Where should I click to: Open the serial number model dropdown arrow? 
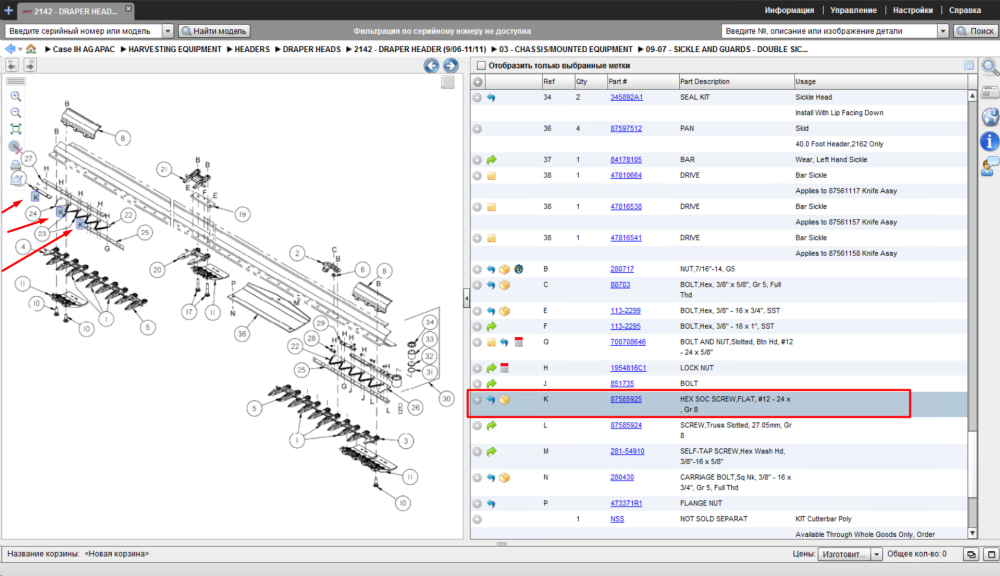pyautogui.click(x=168, y=31)
